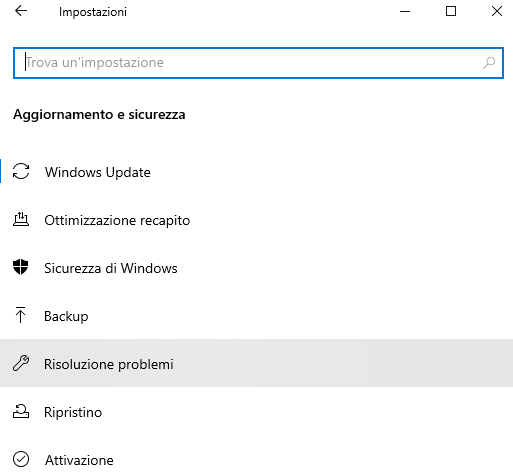
Task: Open the Windows Update section
Action: [x=256, y=172]
